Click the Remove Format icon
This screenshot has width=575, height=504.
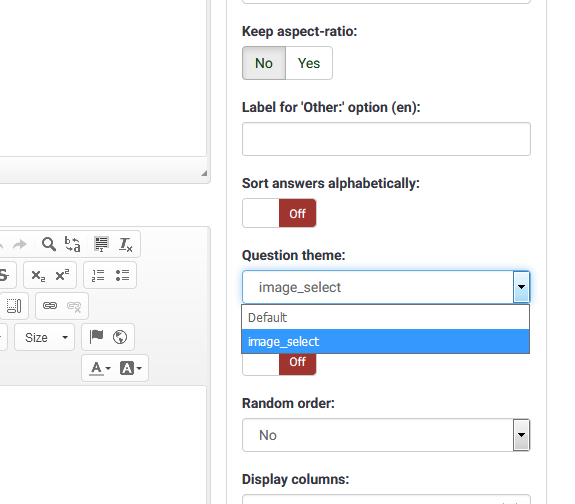click(x=125, y=244)
